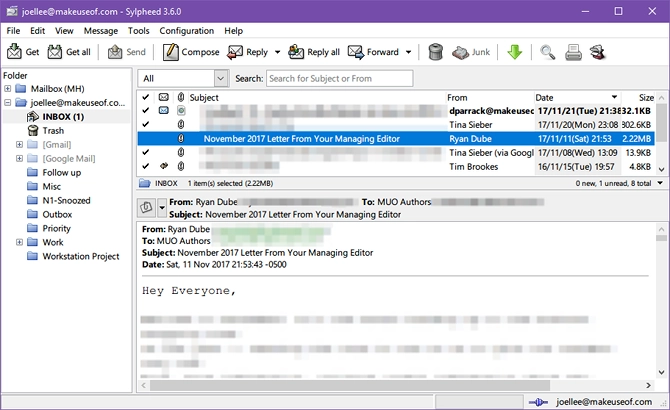Select the November 2017 Letter message row

click(x=396, y=138)
